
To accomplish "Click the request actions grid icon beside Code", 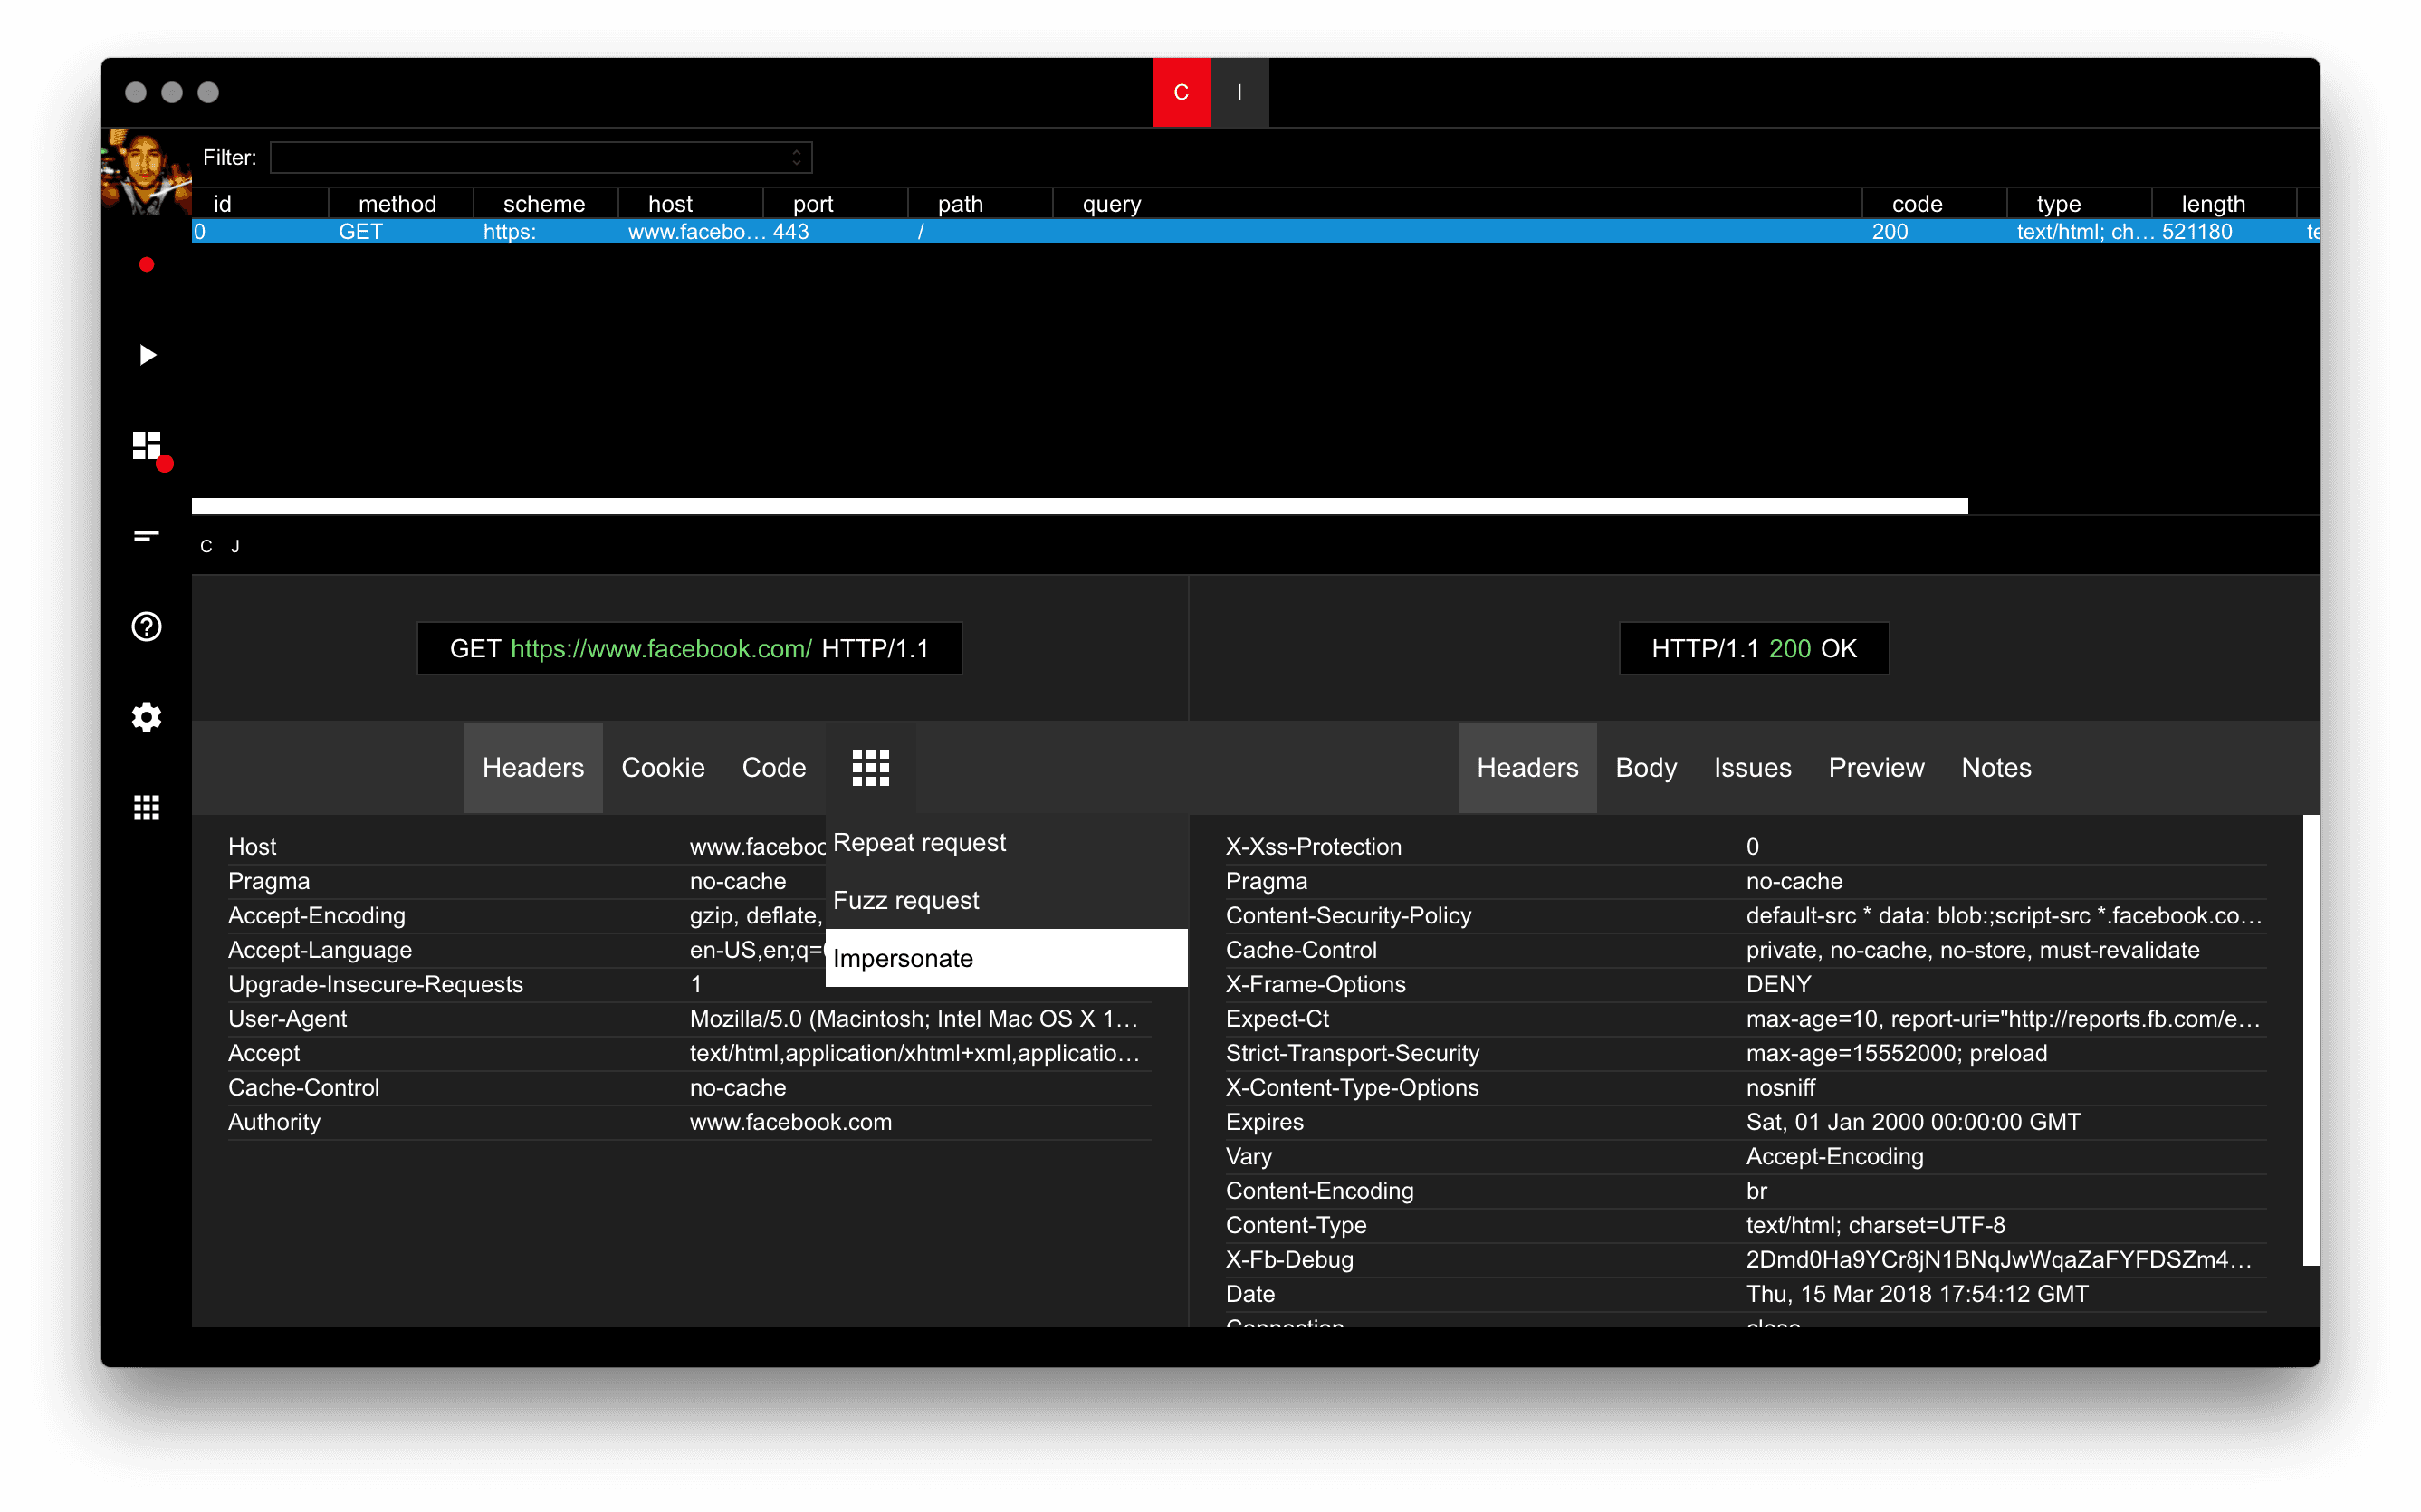I will pos(870,768).
